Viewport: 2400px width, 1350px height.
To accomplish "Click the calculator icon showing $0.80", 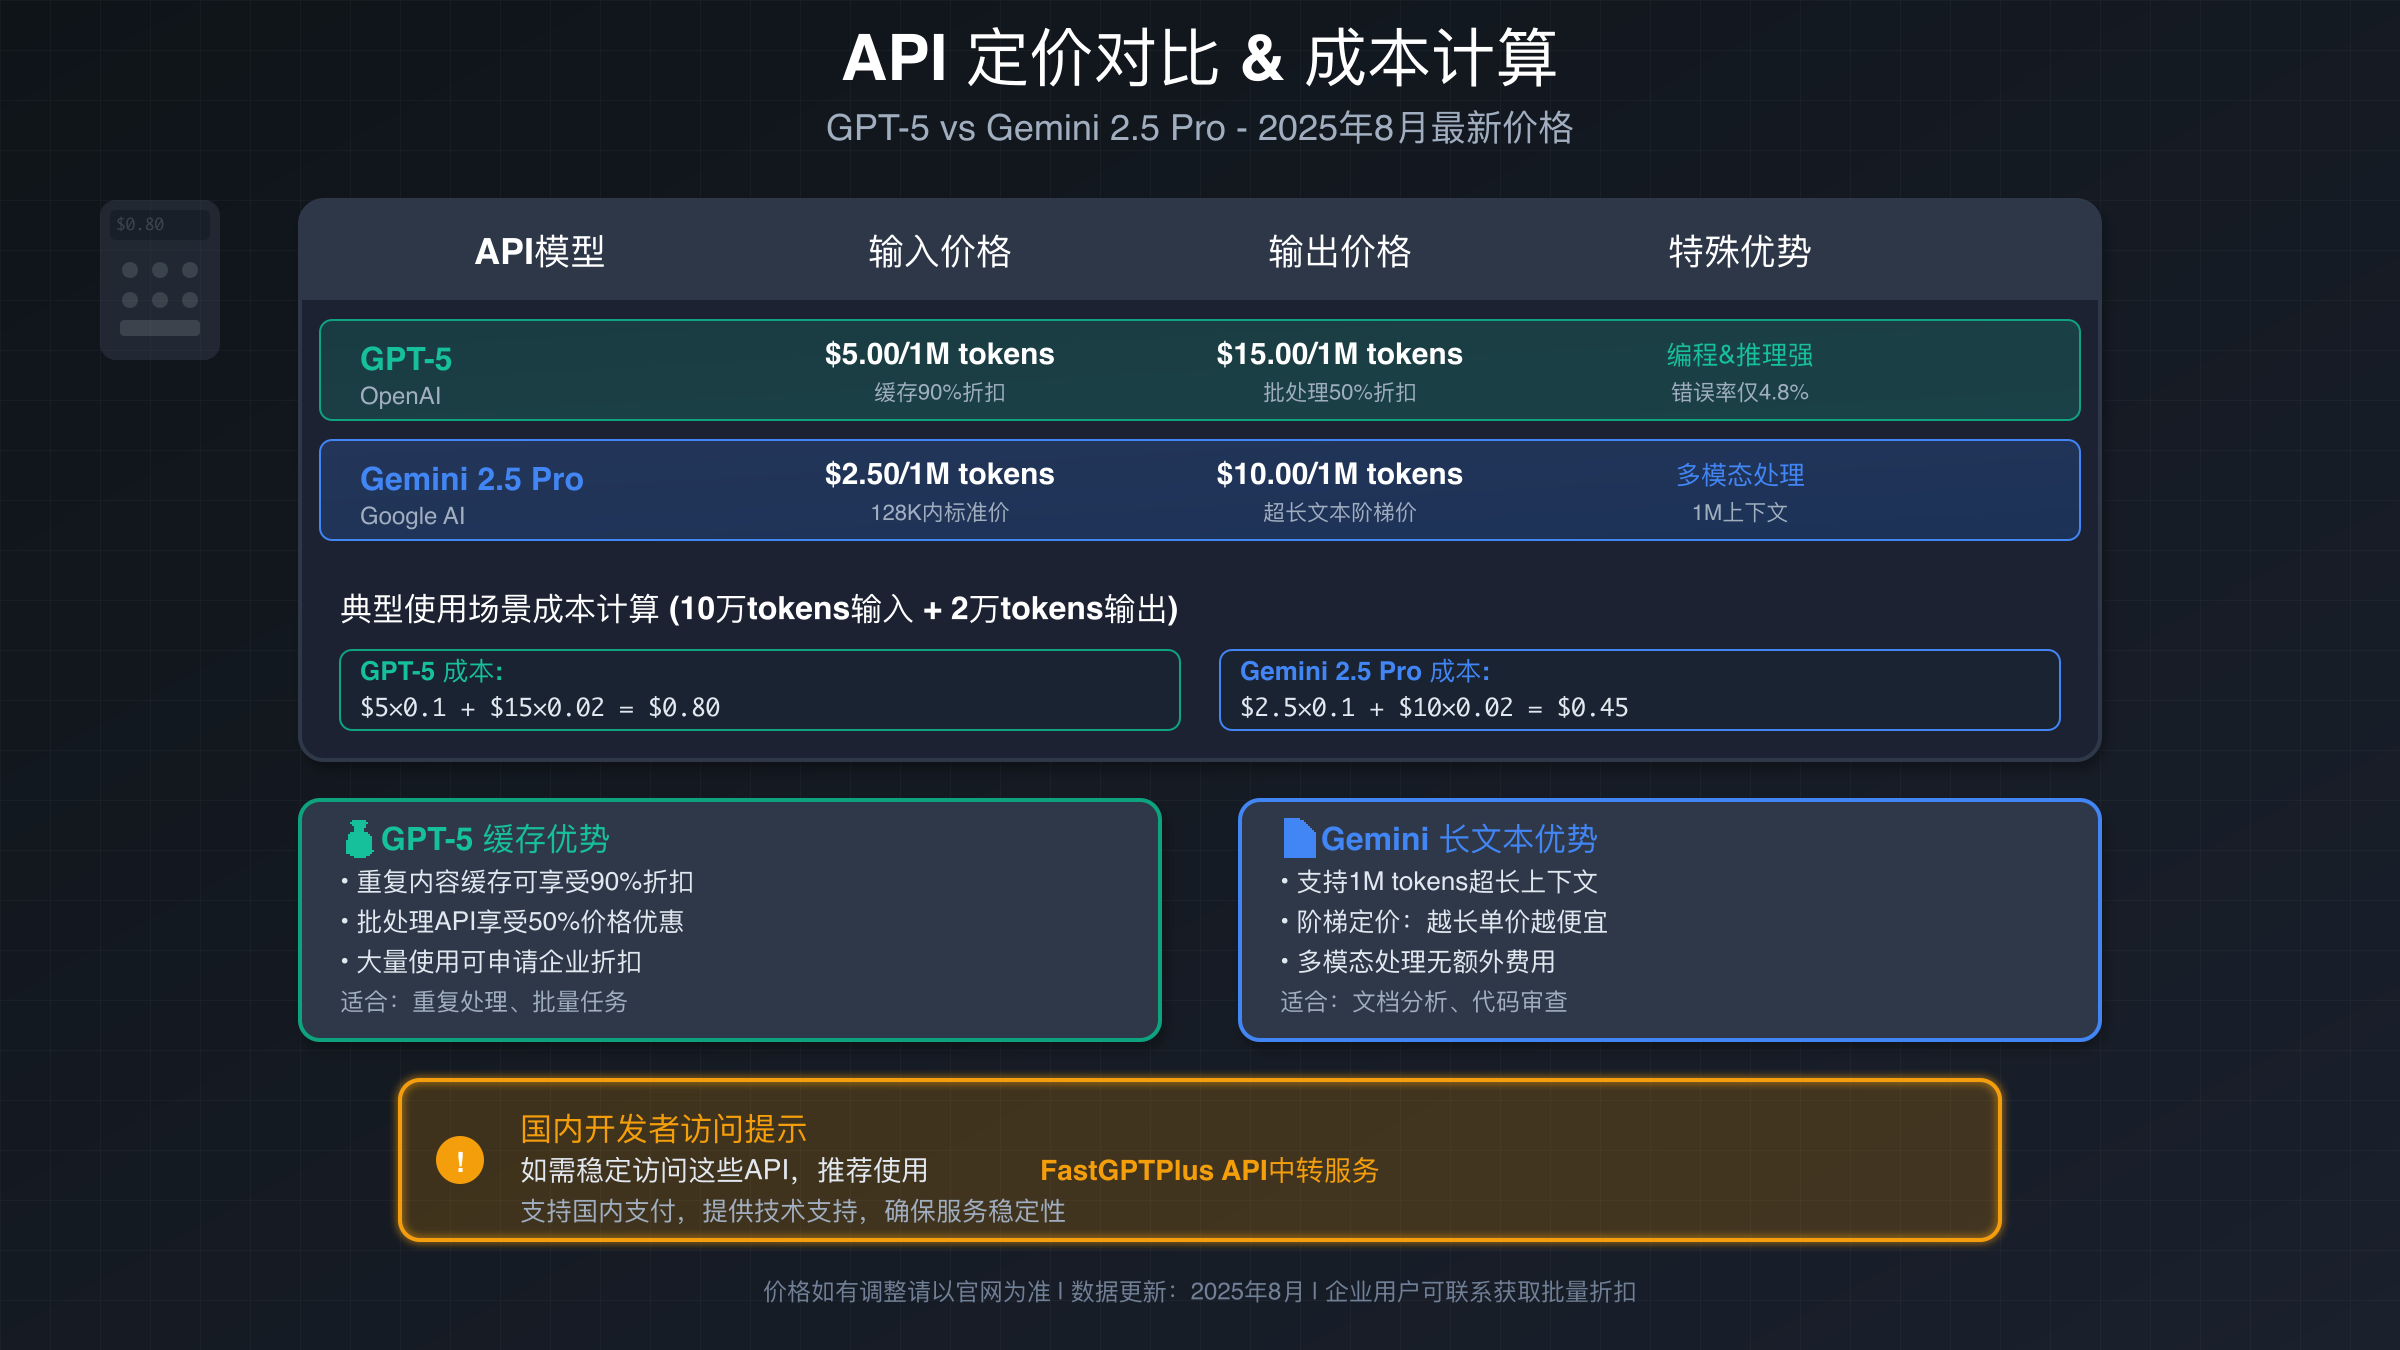I will pos(160,280).
